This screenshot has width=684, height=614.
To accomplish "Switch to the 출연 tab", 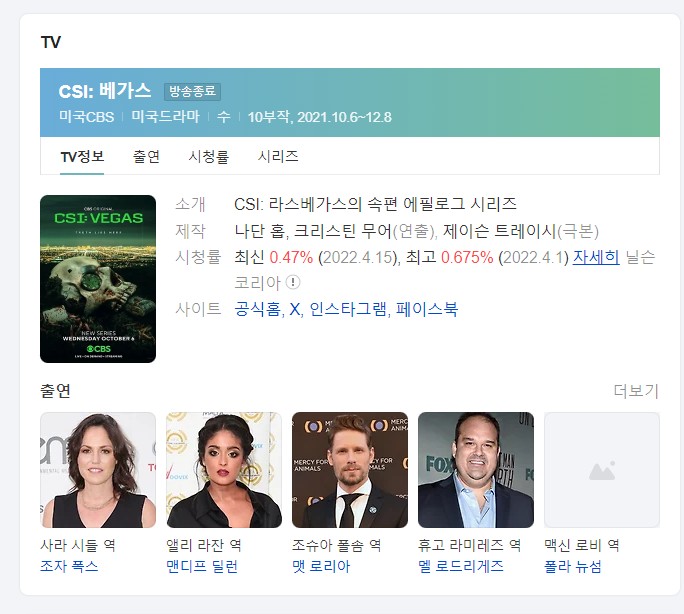I will 146,156.
